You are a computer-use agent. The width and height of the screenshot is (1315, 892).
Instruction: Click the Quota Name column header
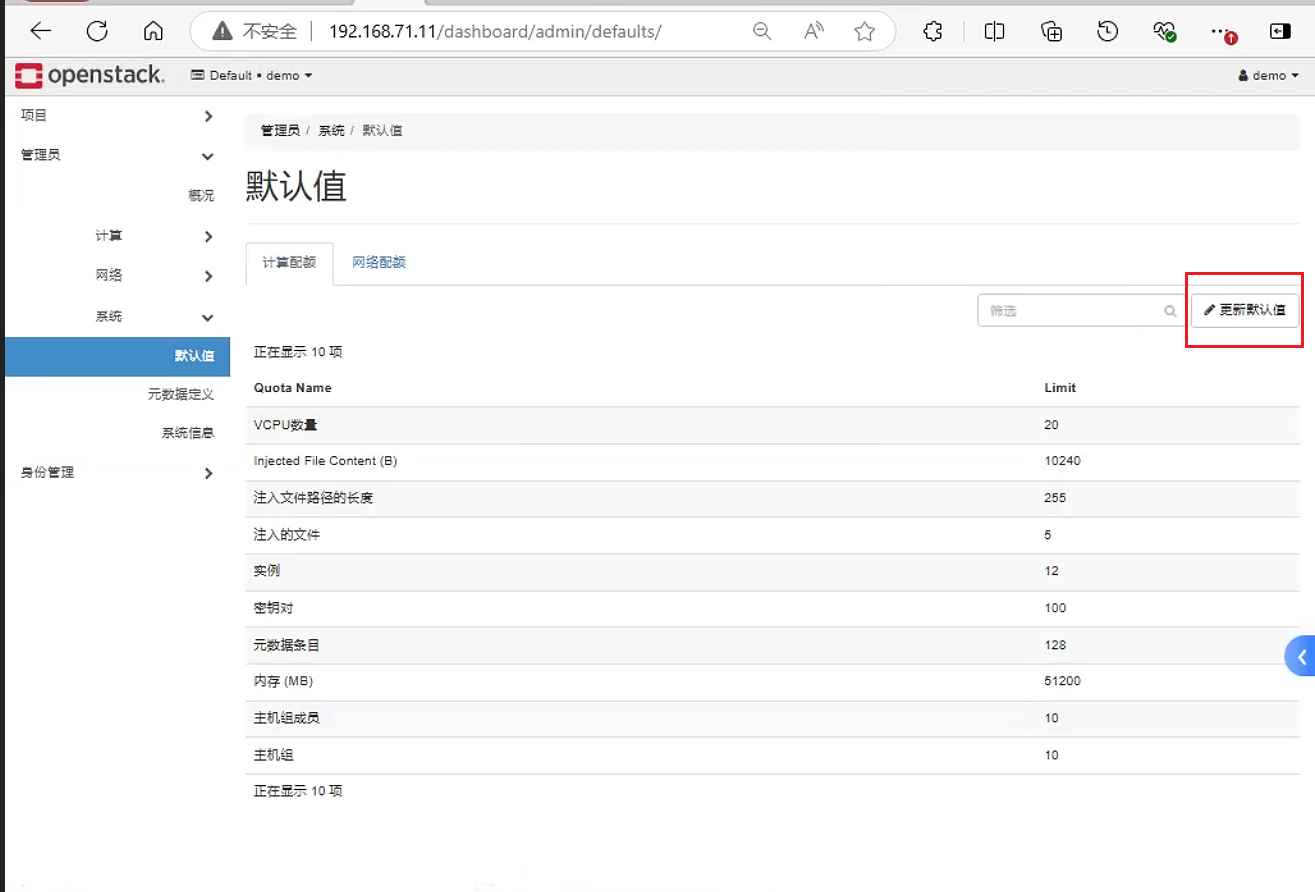[x=293, y=387]
